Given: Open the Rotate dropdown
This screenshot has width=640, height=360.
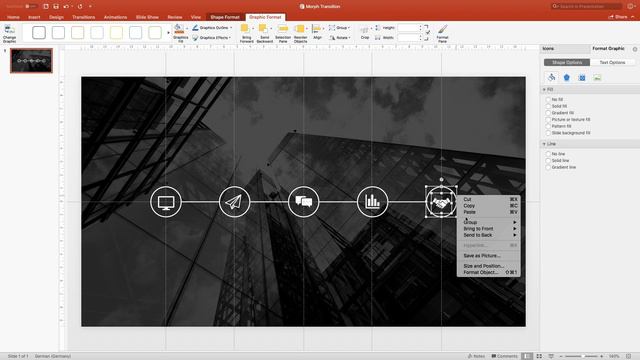Looking at the screenshot, I should (x=340, y=38).
